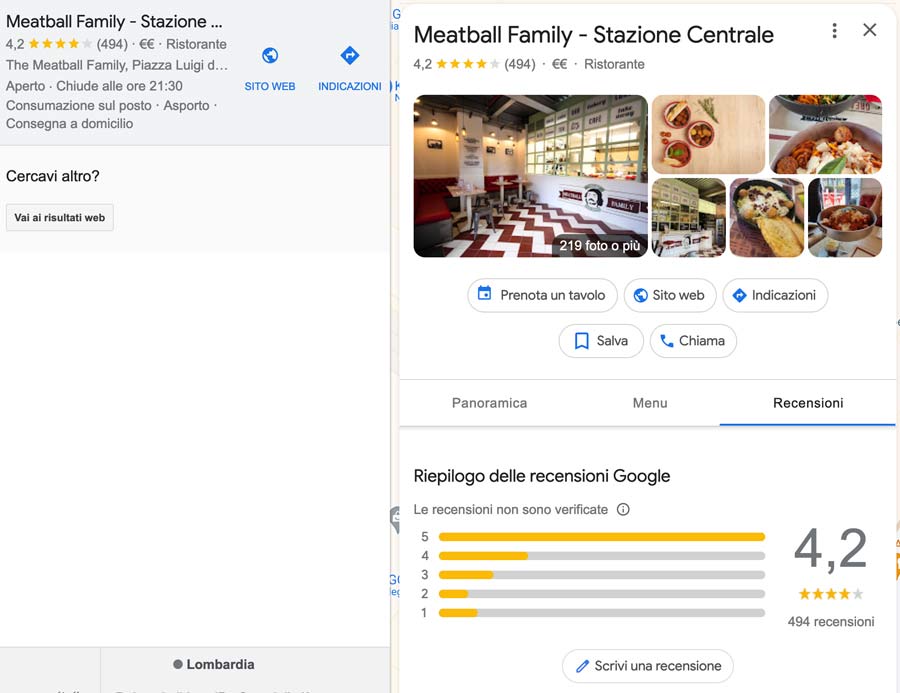
Task: Call the restaurant with Chiama button
Action: pyautogui.click(x=693, y=341)
